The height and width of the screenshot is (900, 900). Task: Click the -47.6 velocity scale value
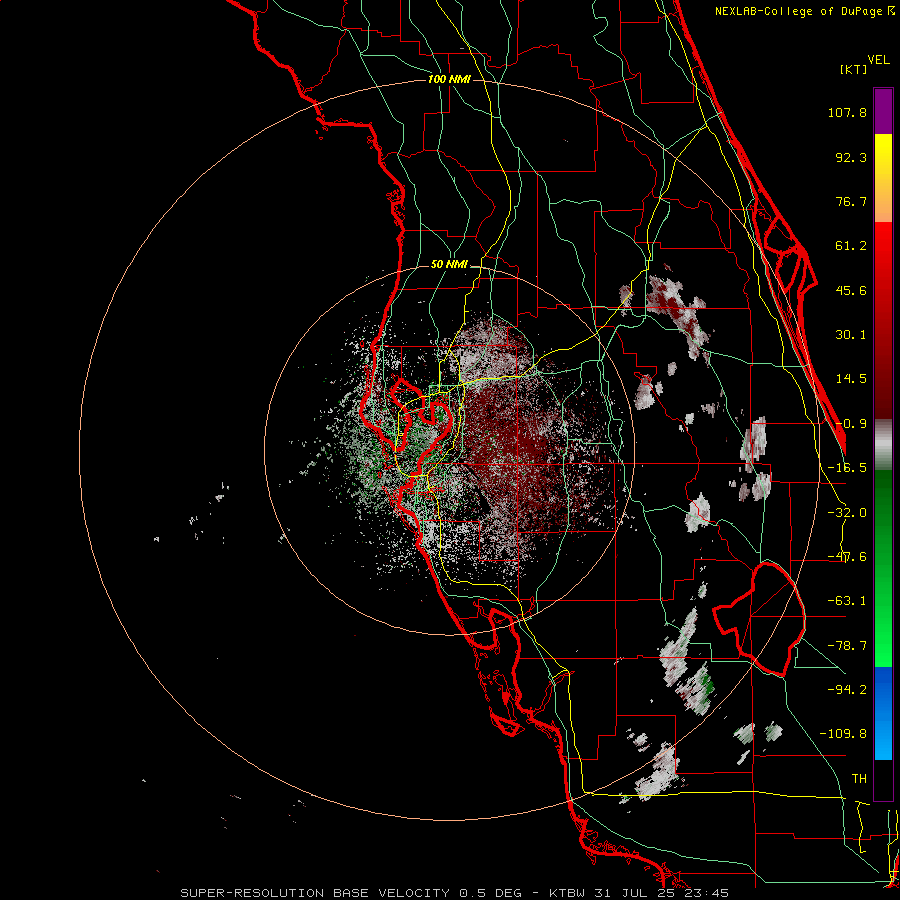point(847,557)
